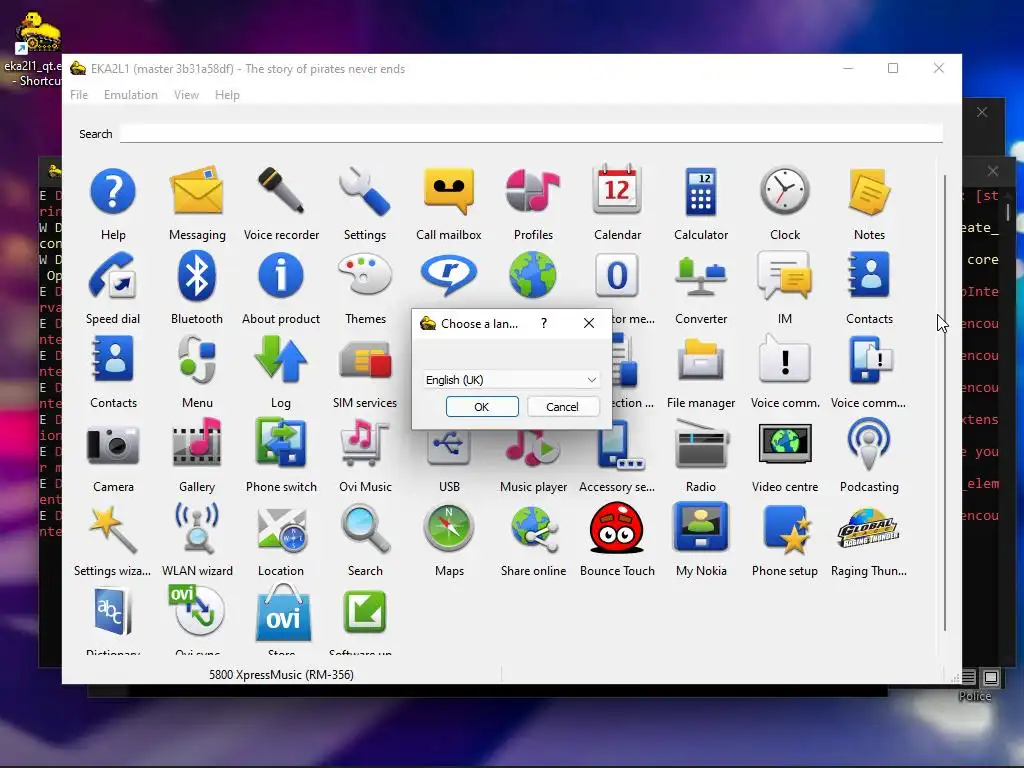Open the My Nokia app
The width and height of the screenshot is (1024, 768).
tap(701, 527)
